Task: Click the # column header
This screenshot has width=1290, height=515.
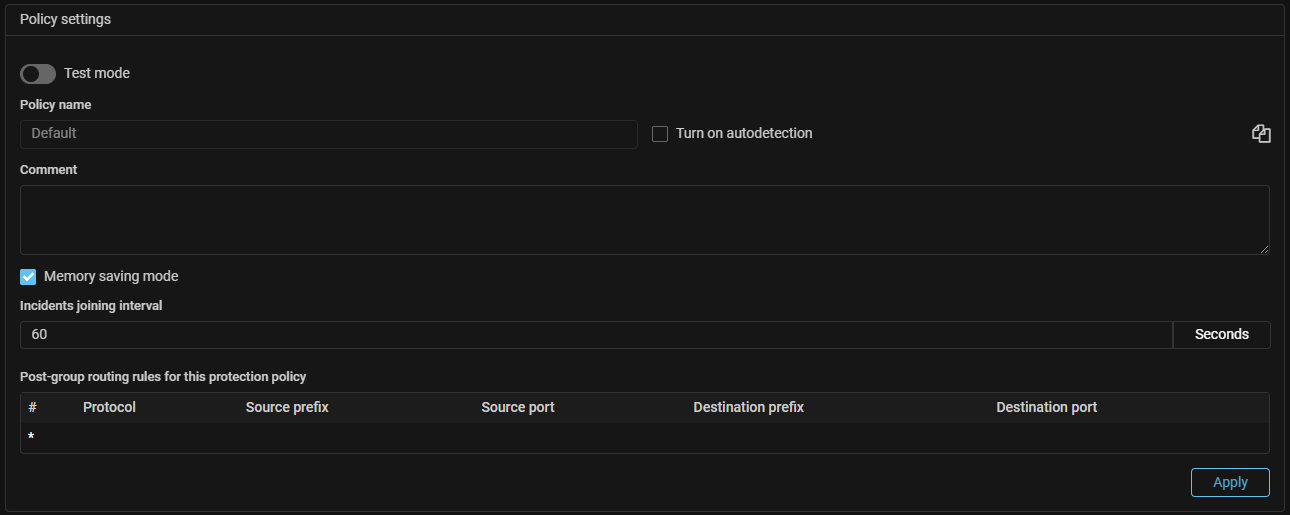Action: [32, 407]
